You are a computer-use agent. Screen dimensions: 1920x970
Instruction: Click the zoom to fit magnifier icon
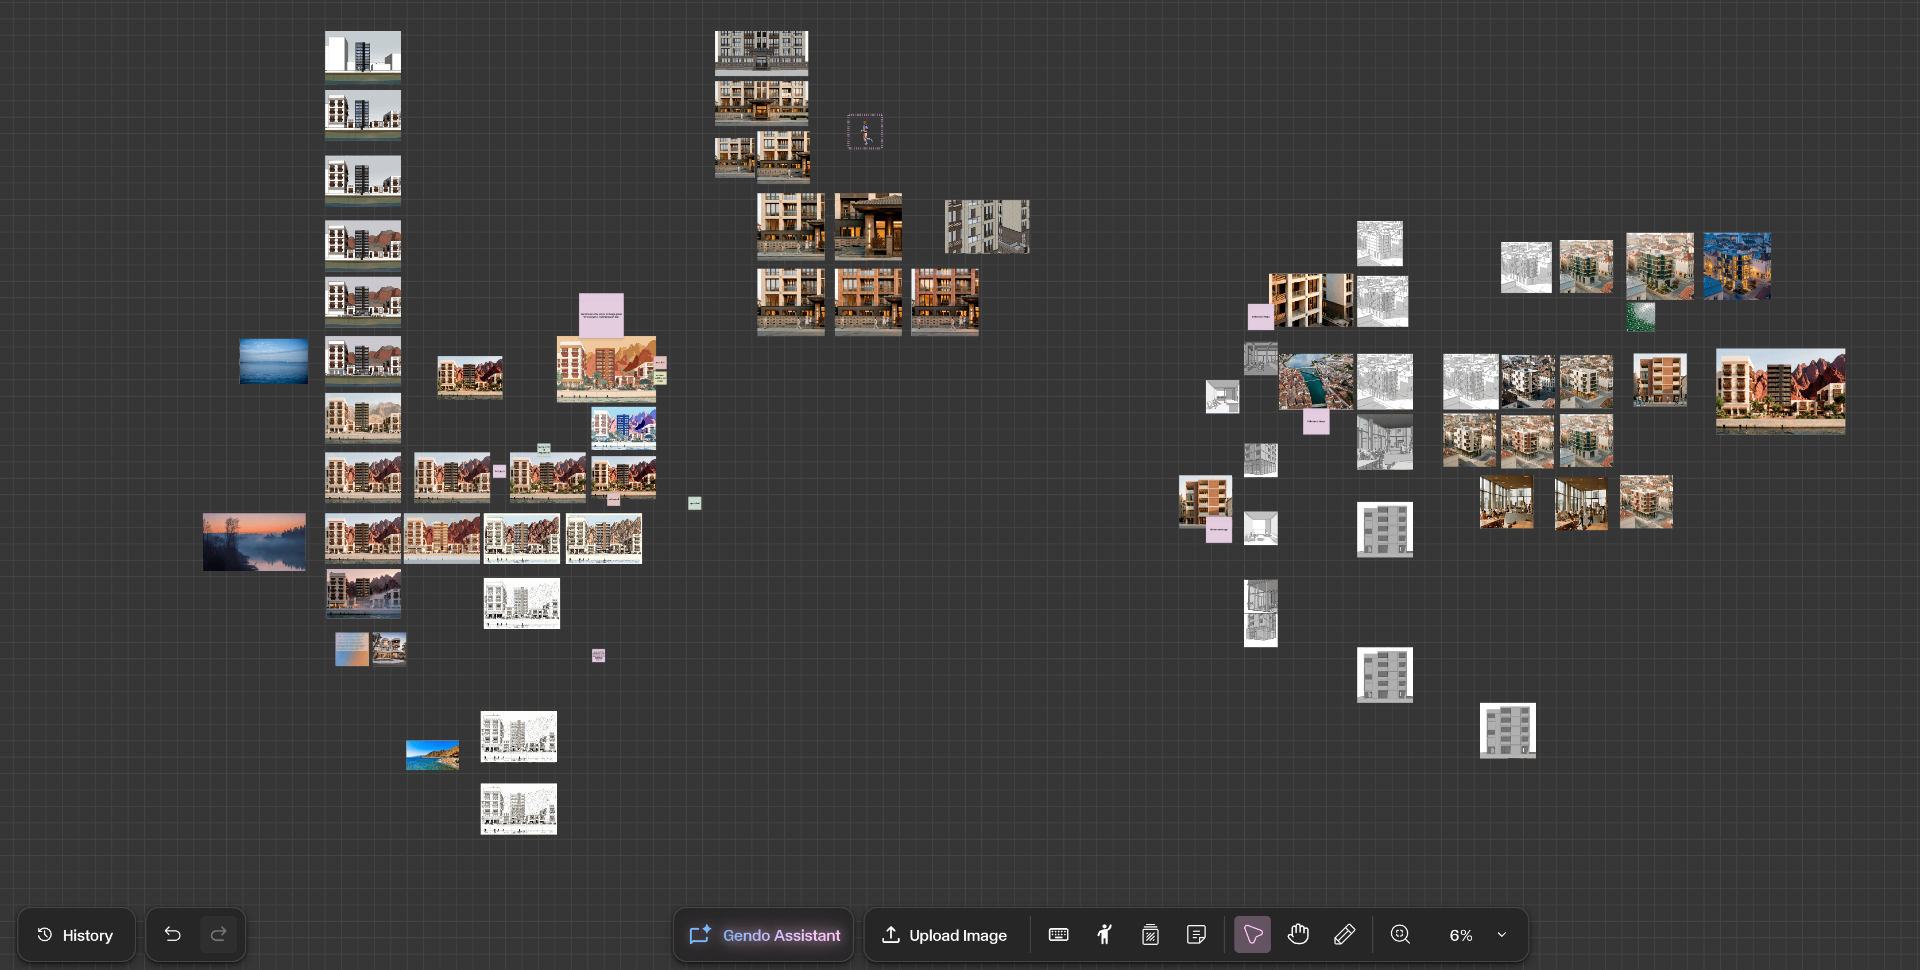point(1401,935)
